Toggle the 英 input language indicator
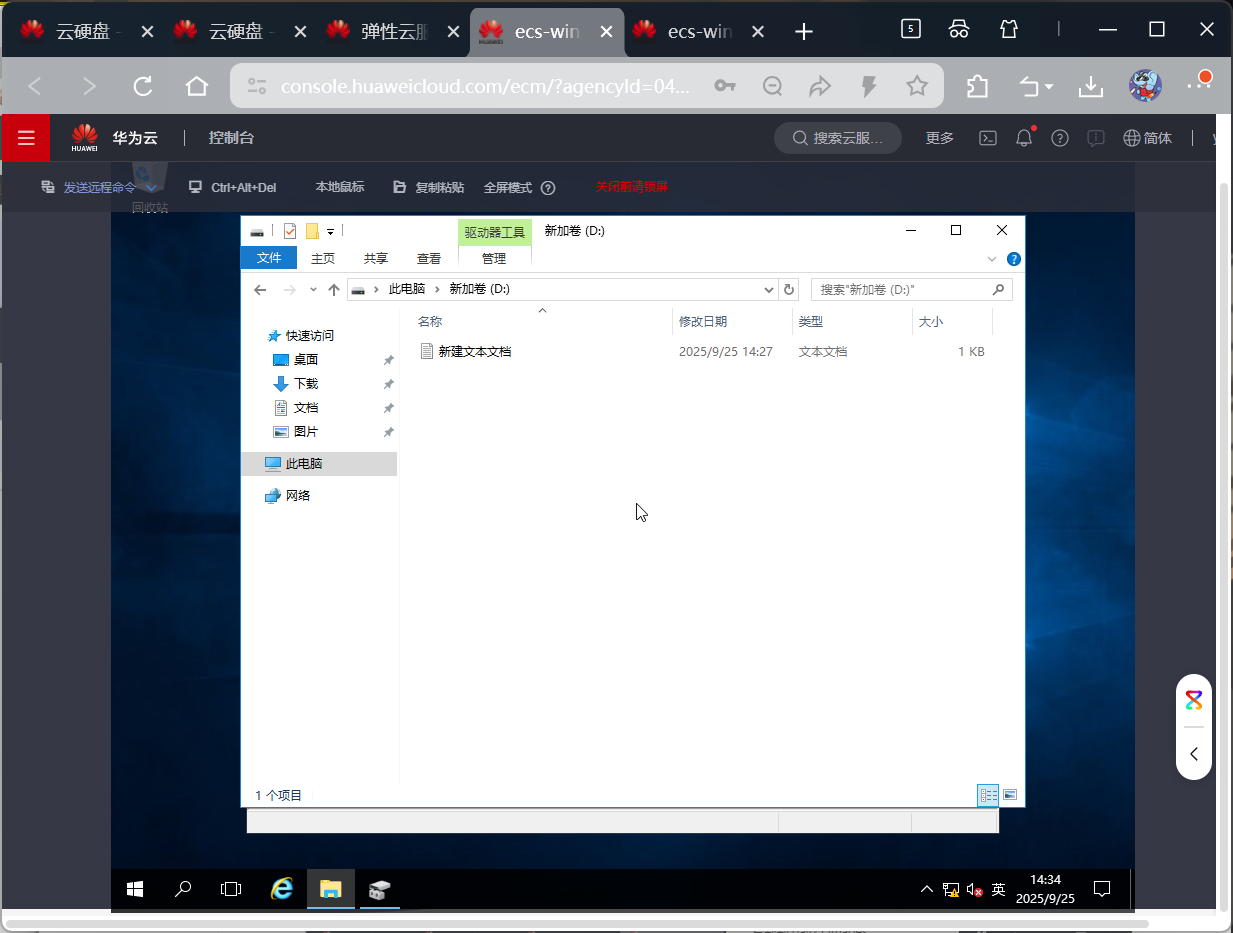This screenshot has width=1233, height=933. click(x=998, y=889)
